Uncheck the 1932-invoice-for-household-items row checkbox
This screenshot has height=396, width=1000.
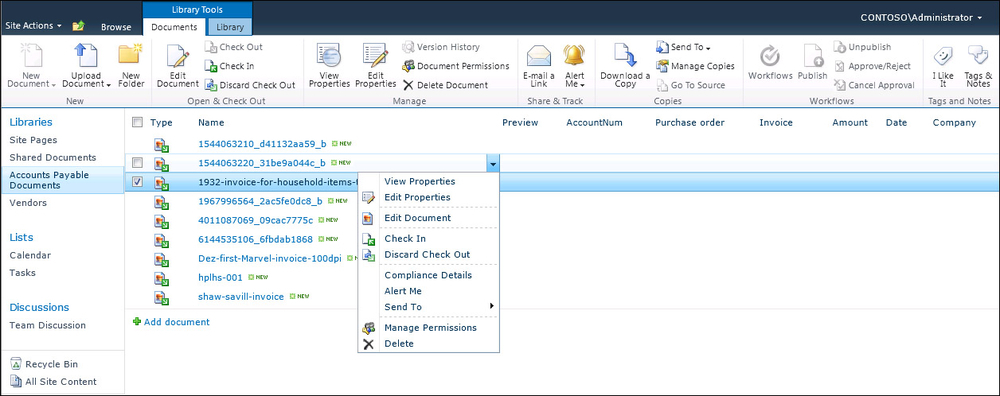tap(137, 182)
